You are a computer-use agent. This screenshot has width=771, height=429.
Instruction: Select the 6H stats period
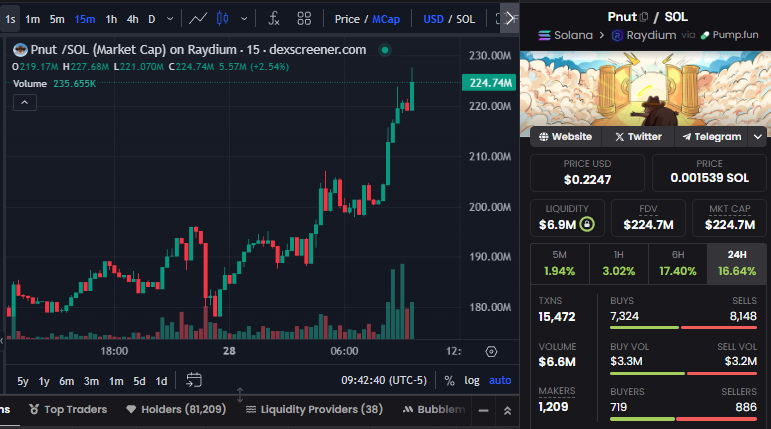pos(678,263)
